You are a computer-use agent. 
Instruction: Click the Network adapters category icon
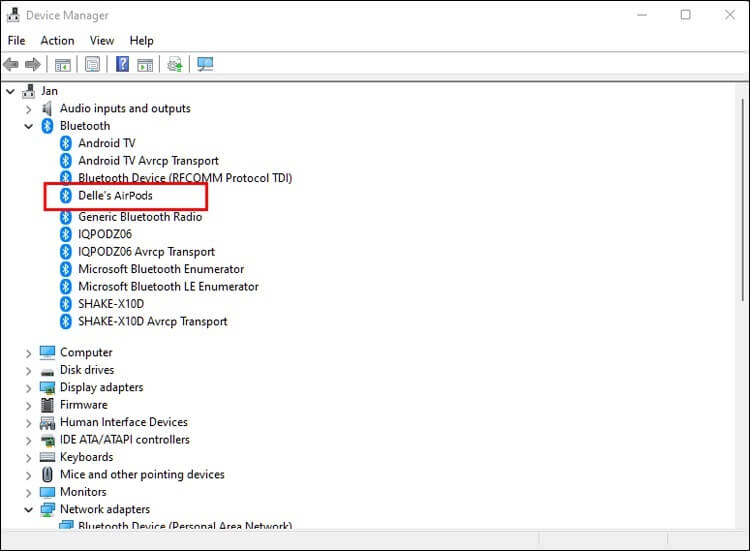(47, 509)
